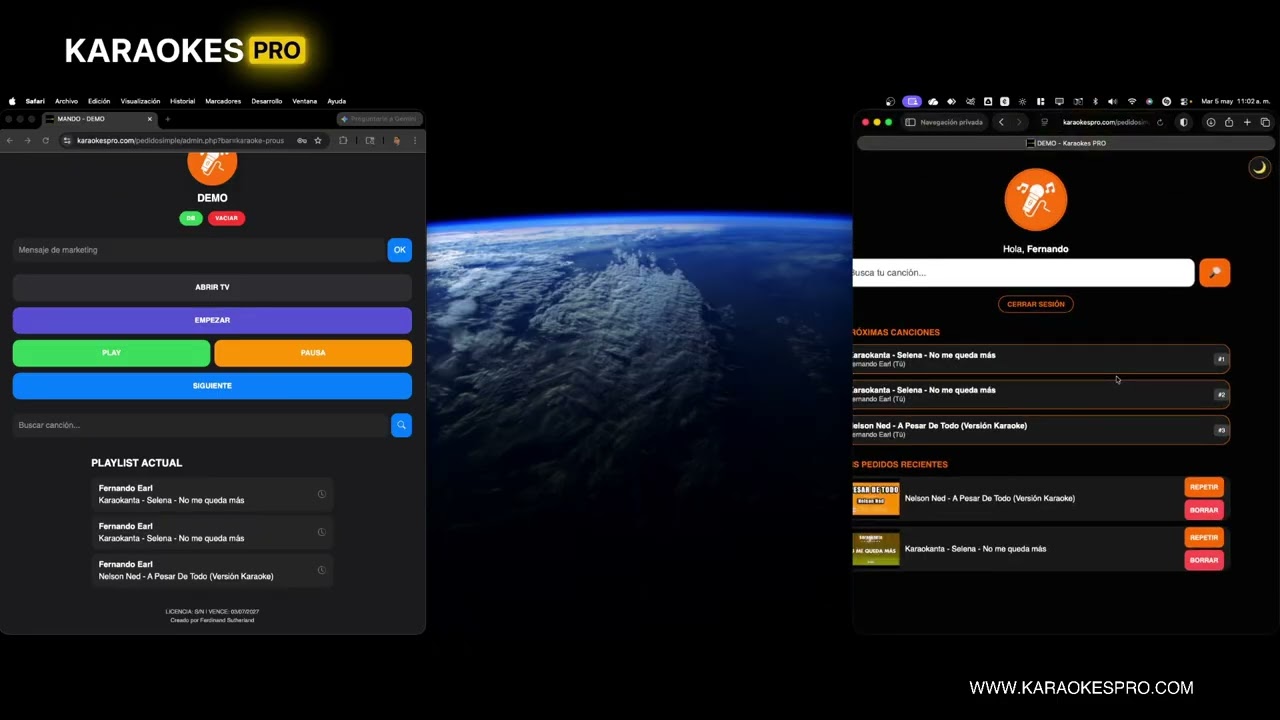The width and height of the screenshot is (1280, 720).
Task: Click the blue SIGUIENTE button
Action: tap(212, 386)
